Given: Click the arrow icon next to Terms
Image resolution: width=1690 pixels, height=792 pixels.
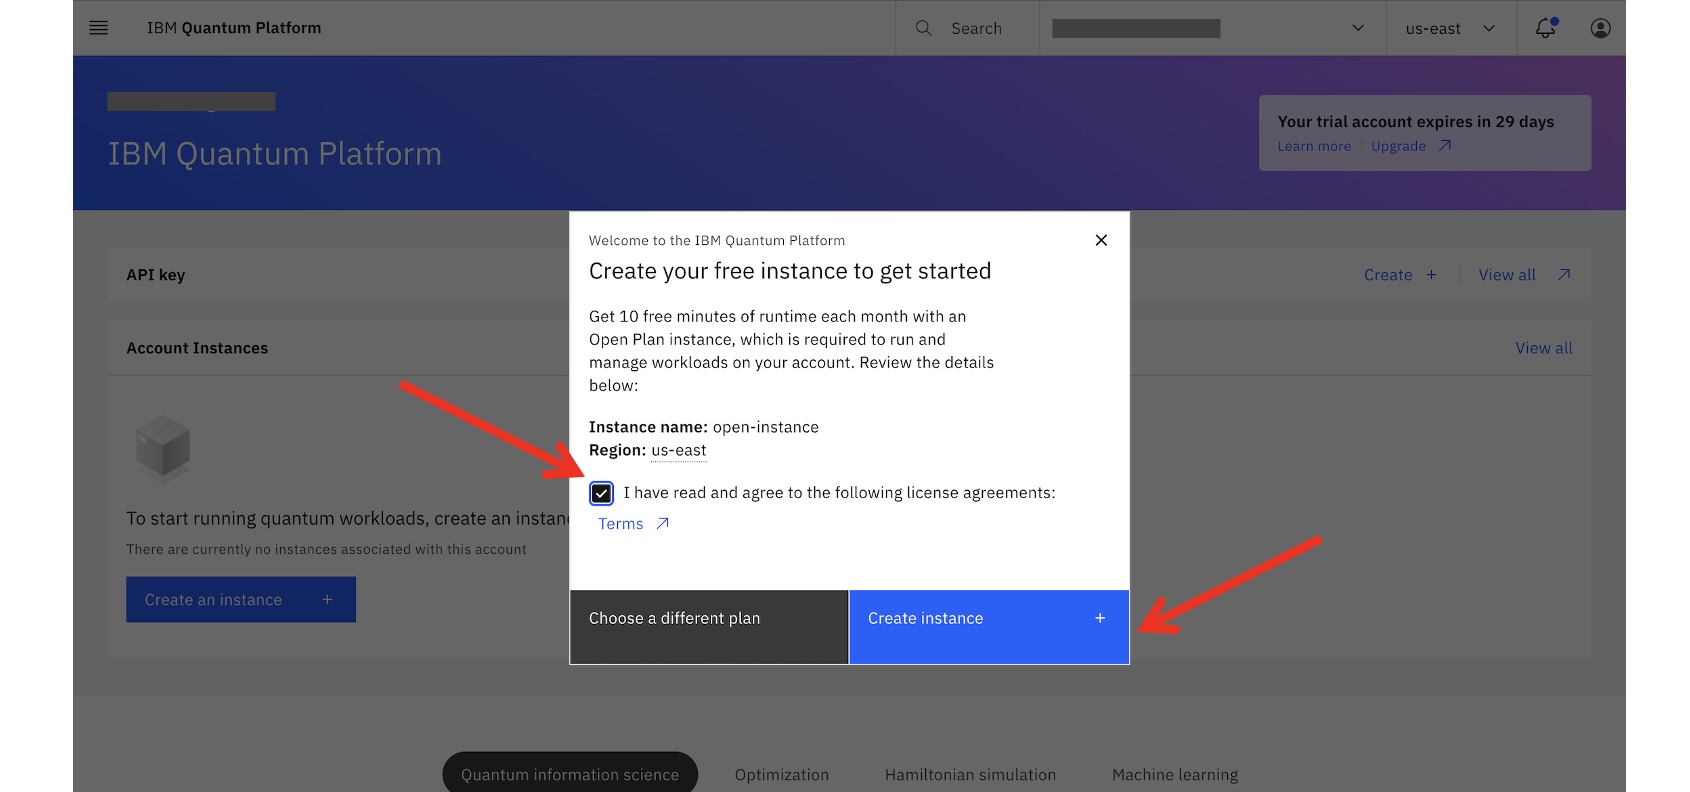Looking at the screenshot, I should point(662,523).
